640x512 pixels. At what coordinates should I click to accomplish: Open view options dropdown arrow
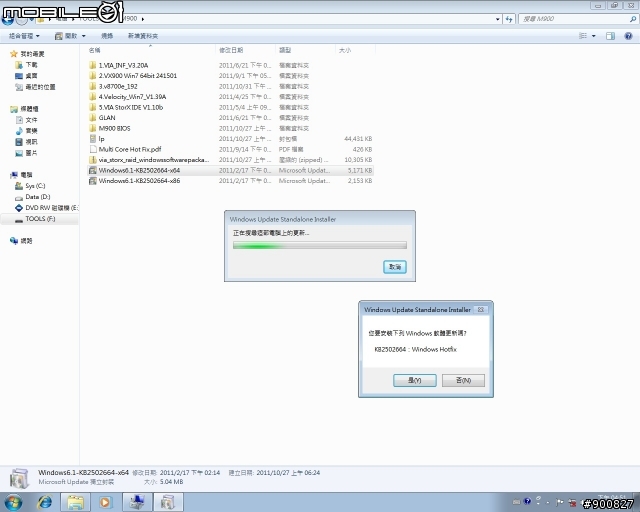pos(593,36)
